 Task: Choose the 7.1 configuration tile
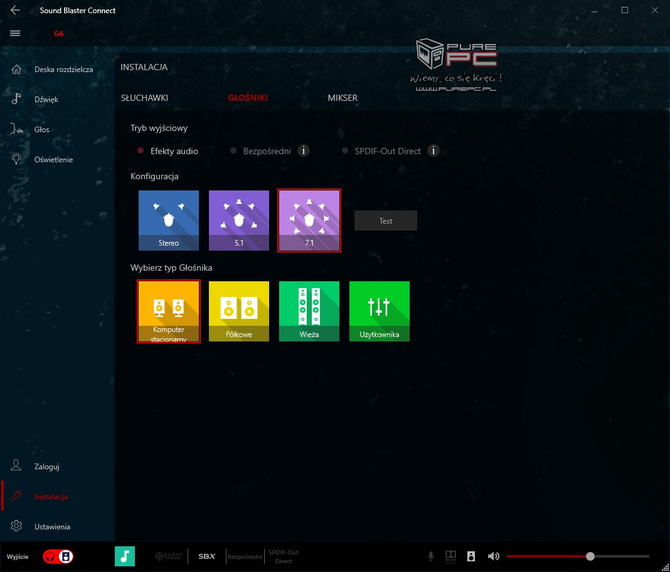[x=309, y=220]
